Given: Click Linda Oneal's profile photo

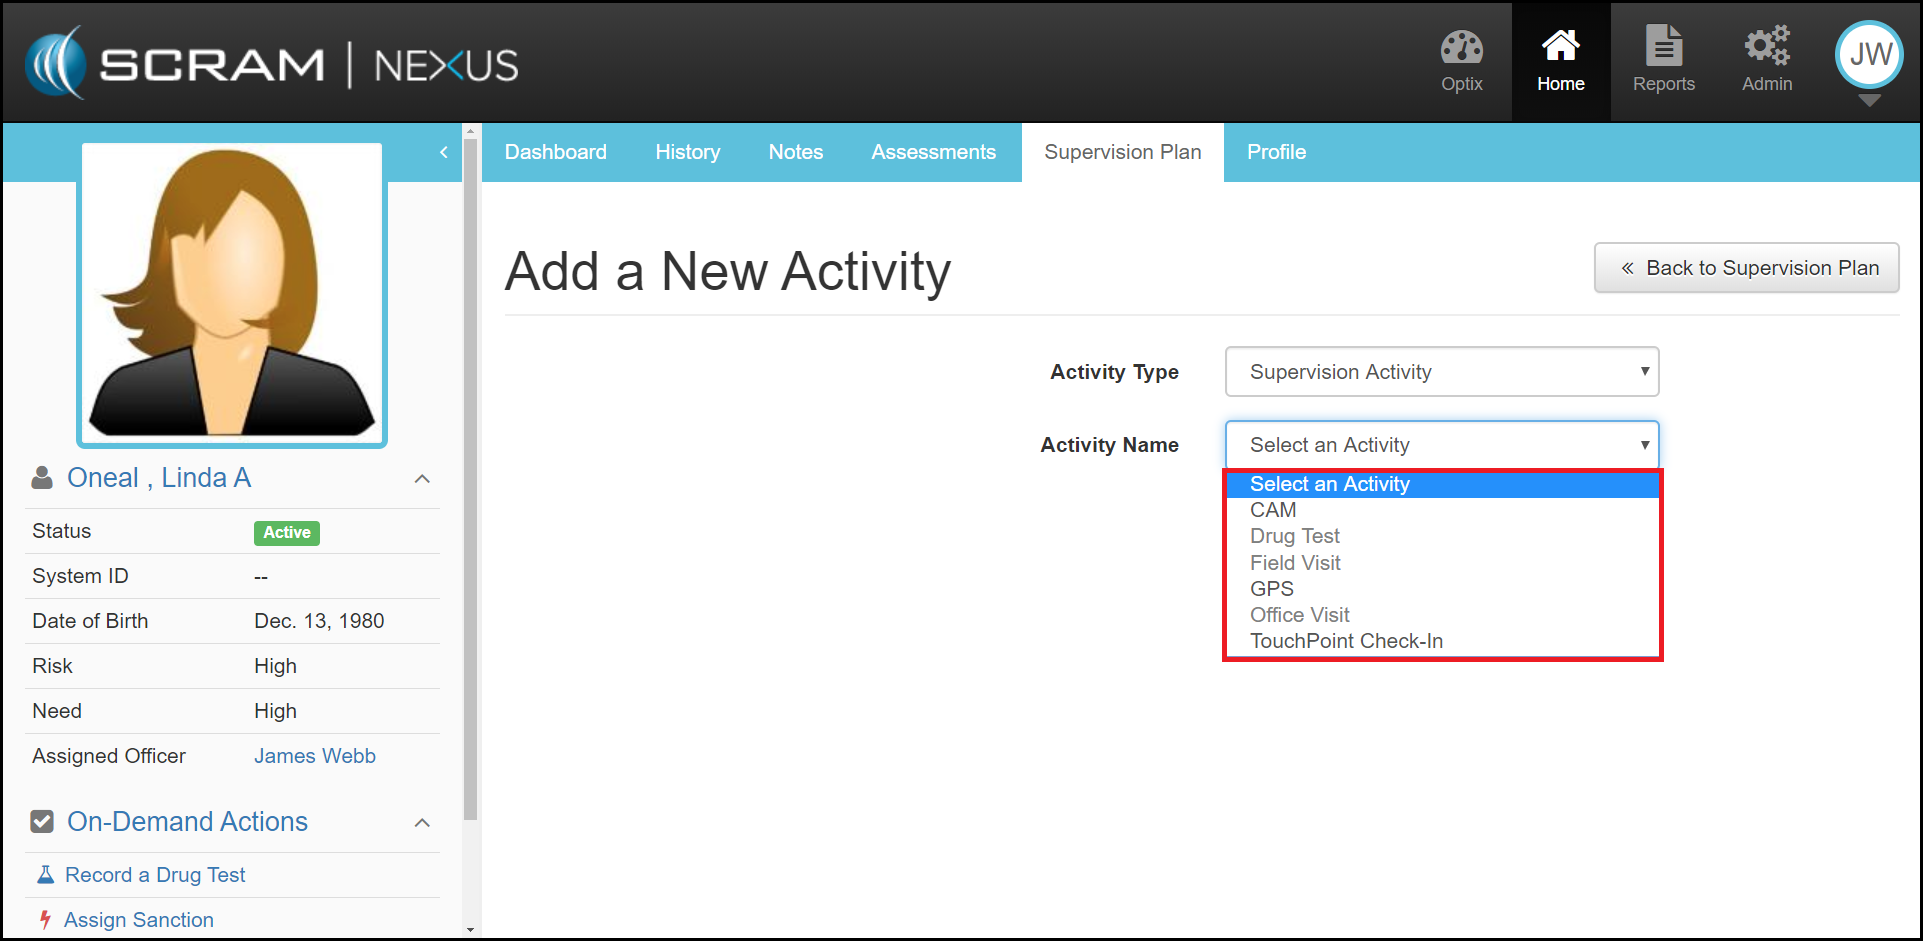Looking at the screenshot, I should [232, 294].
